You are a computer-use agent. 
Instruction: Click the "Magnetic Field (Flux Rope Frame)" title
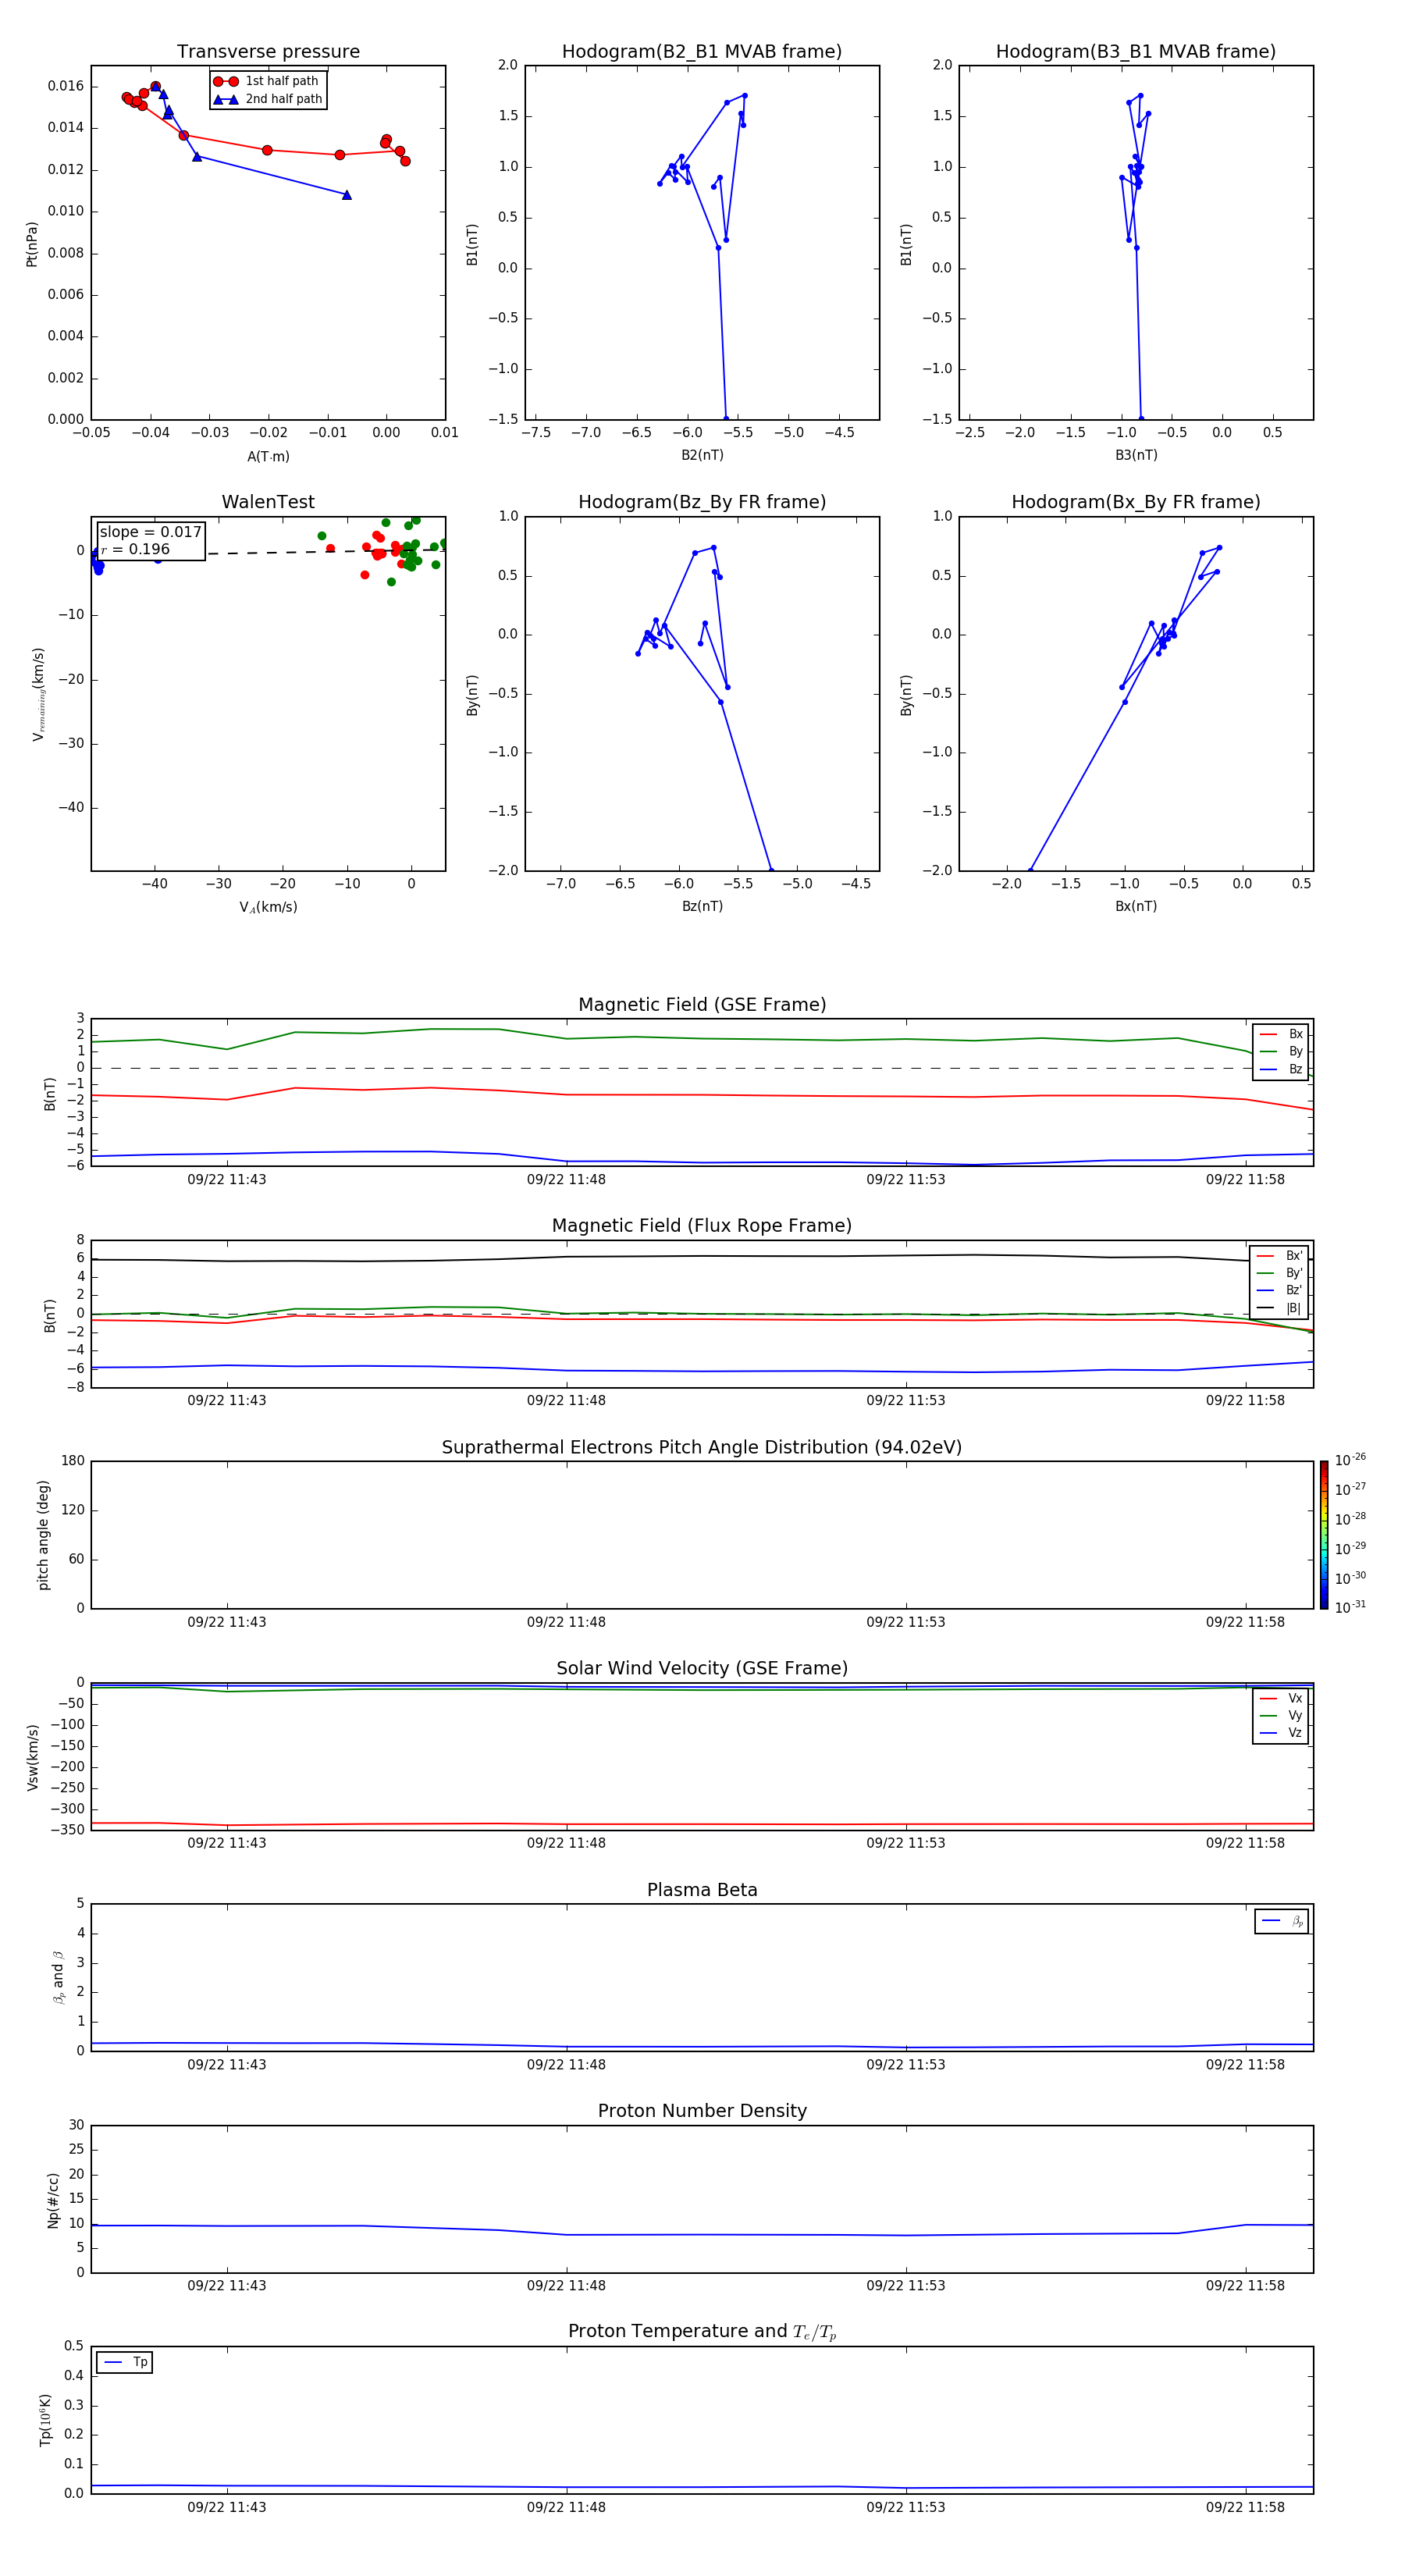(702, 1226)
